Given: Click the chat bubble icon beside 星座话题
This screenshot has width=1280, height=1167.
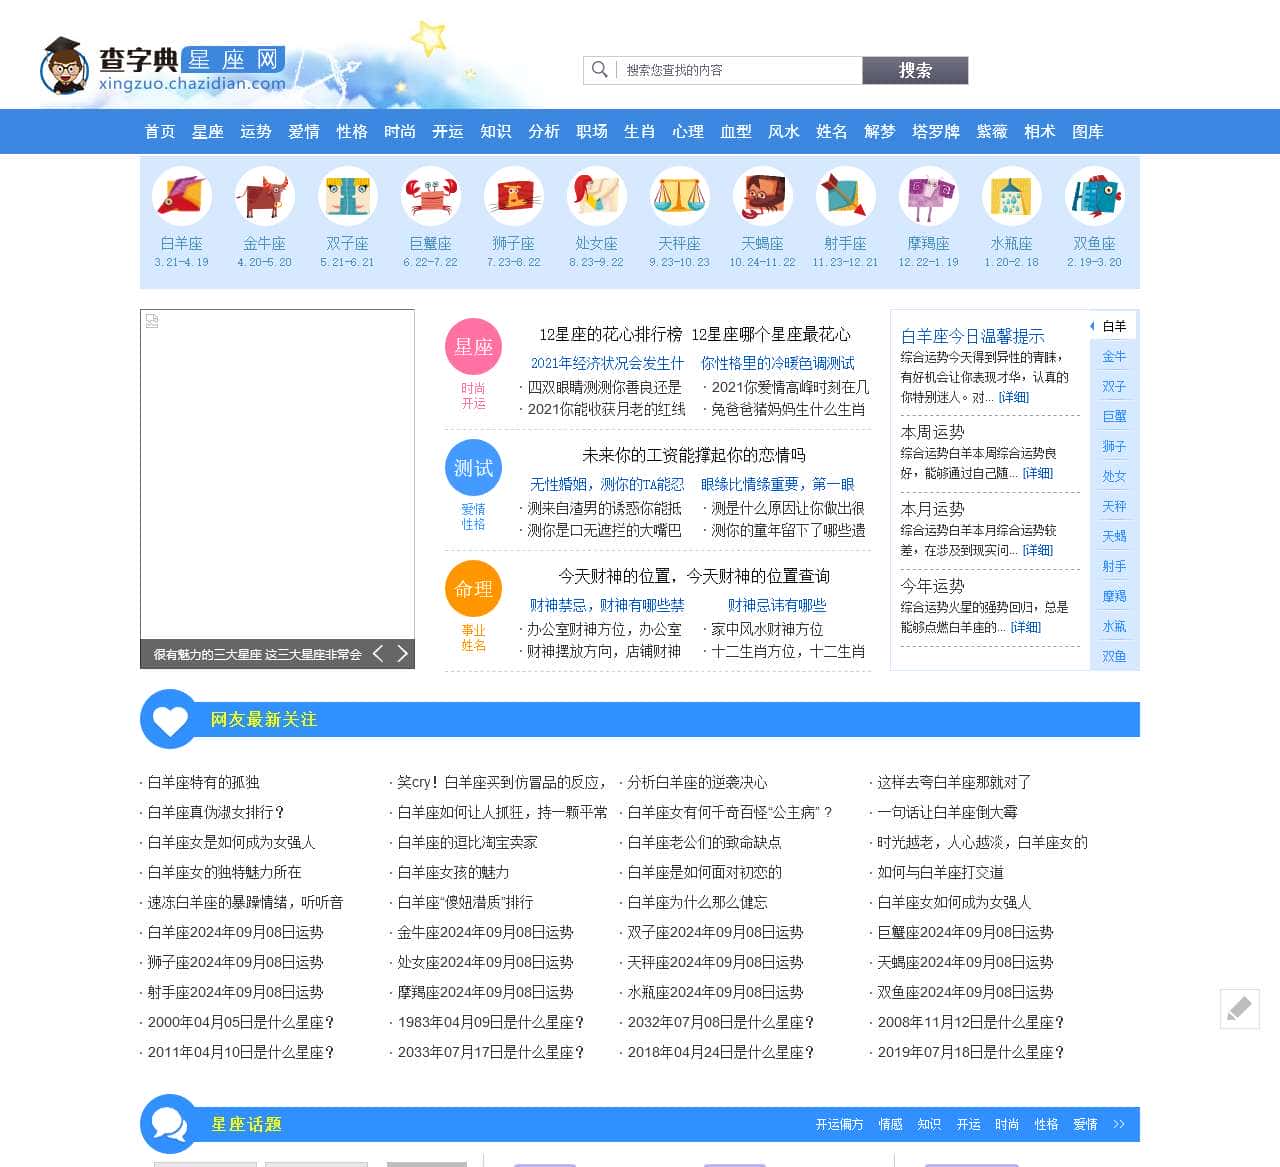Looking at the screenshot, I should pos(169,1124).
